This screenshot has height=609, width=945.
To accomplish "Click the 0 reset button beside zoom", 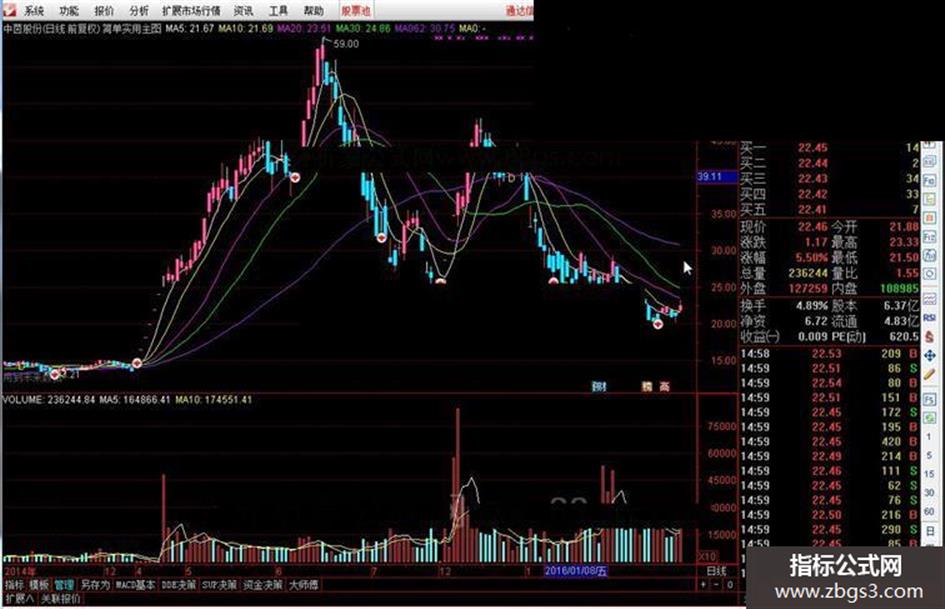I will coord(730,585).
